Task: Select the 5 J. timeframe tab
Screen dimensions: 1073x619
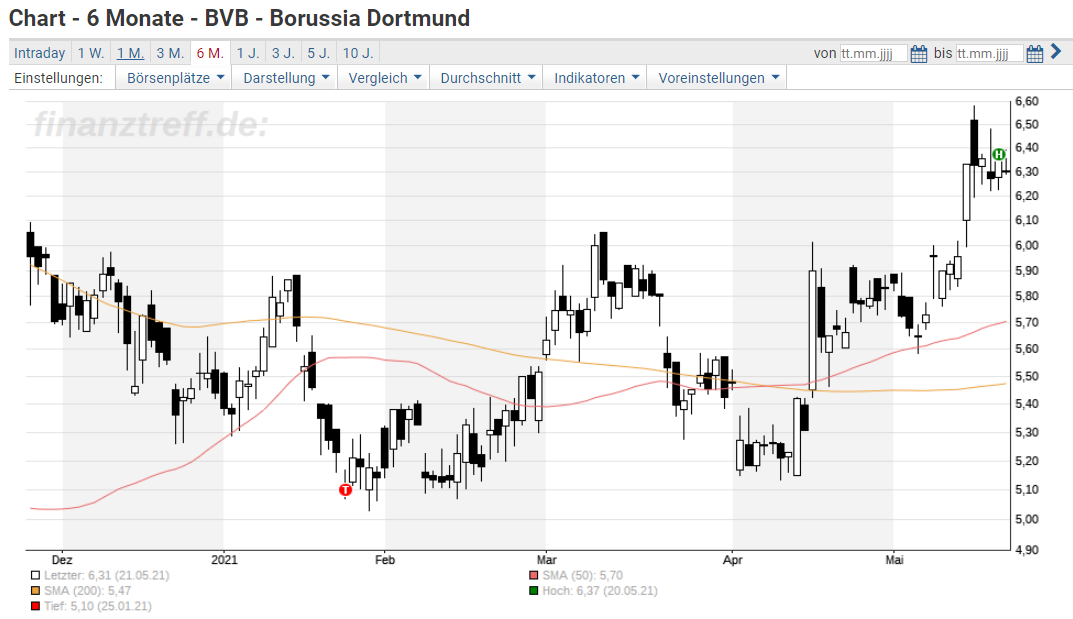Action: click(319, 53)
